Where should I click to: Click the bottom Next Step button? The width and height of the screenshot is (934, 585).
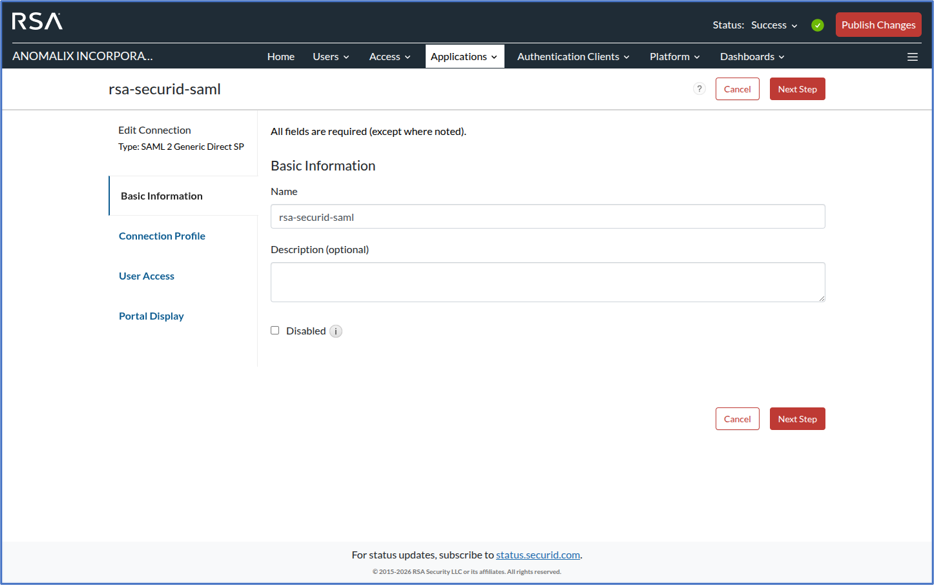click(x=797, y=419)
